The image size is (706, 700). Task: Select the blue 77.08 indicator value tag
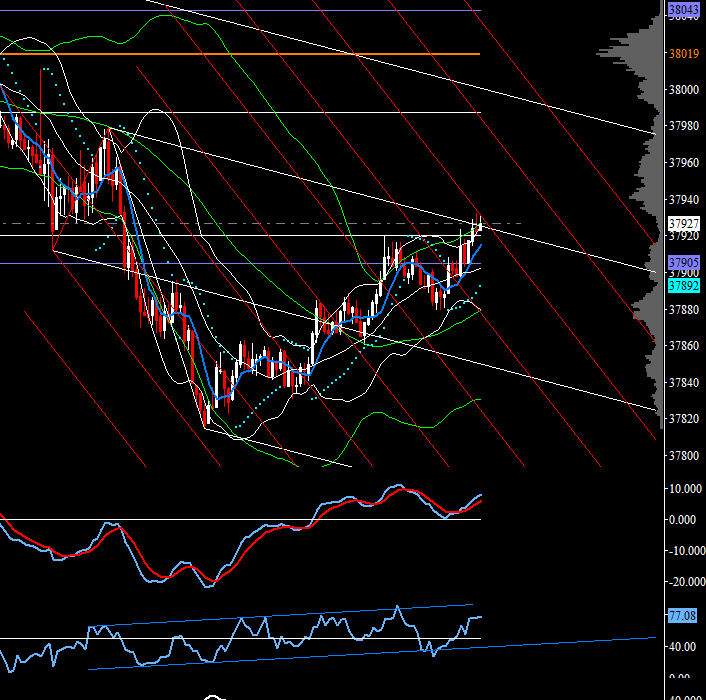point(683,615)
